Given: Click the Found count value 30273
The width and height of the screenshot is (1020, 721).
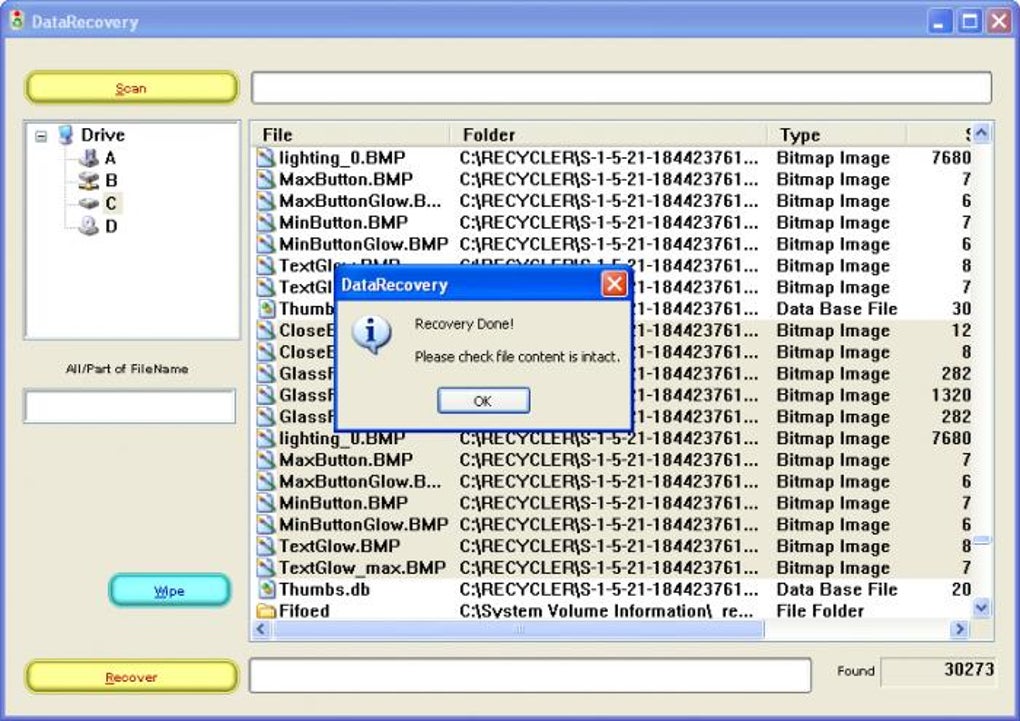Looking at the screenshot, I should pyautogui.click(x=969, y=670).
